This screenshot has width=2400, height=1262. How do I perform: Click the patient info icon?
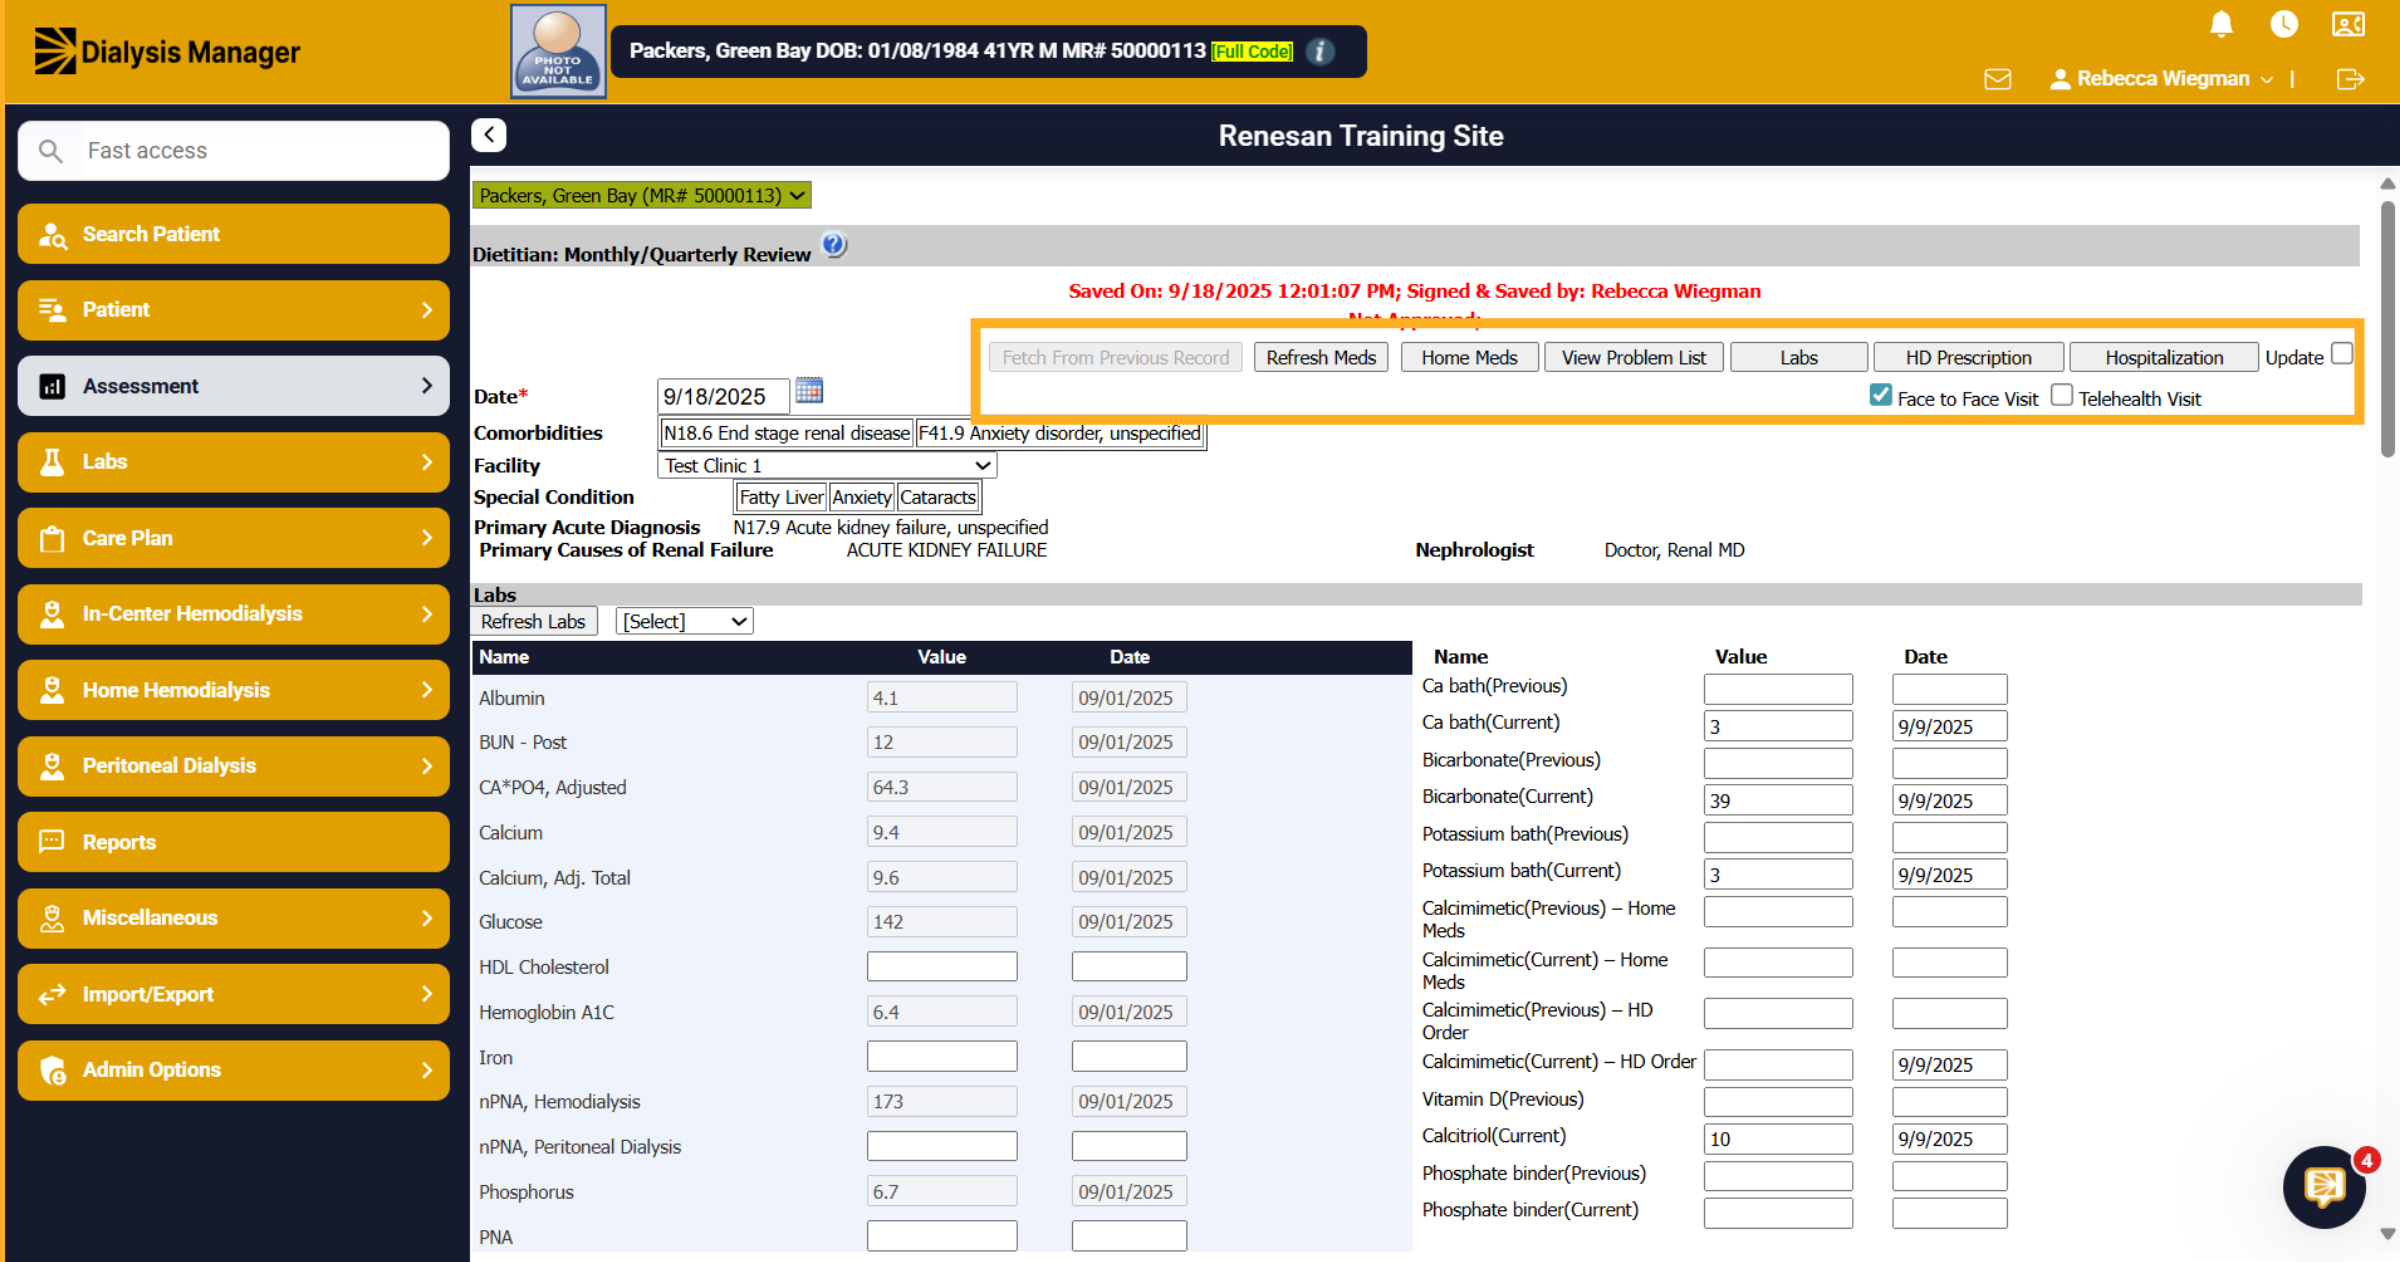click(1320, 51)
